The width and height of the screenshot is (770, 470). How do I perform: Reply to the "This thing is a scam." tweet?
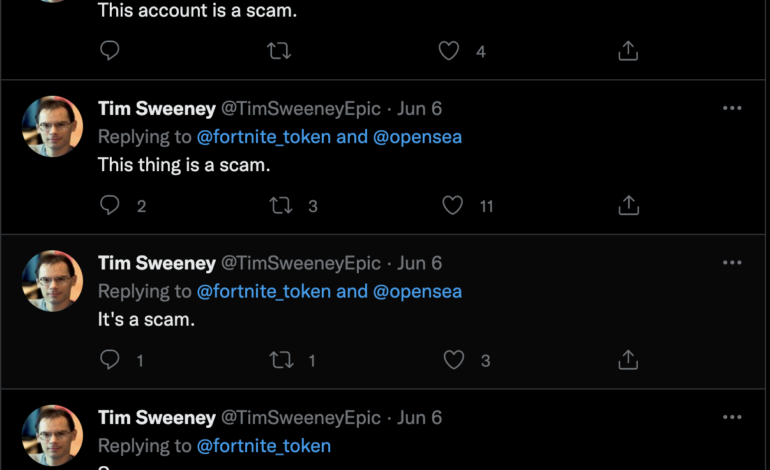[x=110, y=205]
